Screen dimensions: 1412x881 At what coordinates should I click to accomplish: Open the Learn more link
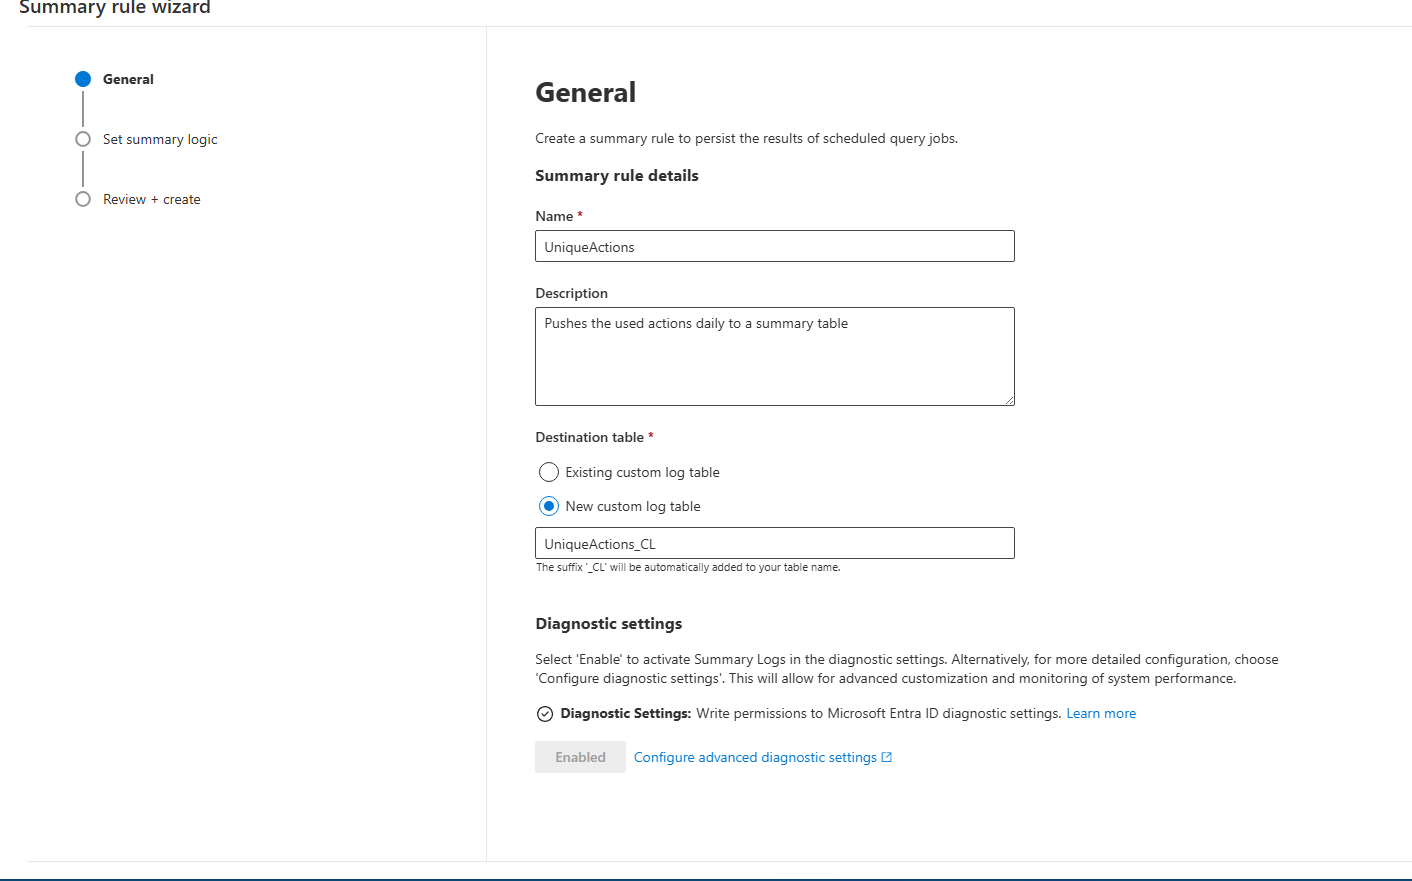1101,713
